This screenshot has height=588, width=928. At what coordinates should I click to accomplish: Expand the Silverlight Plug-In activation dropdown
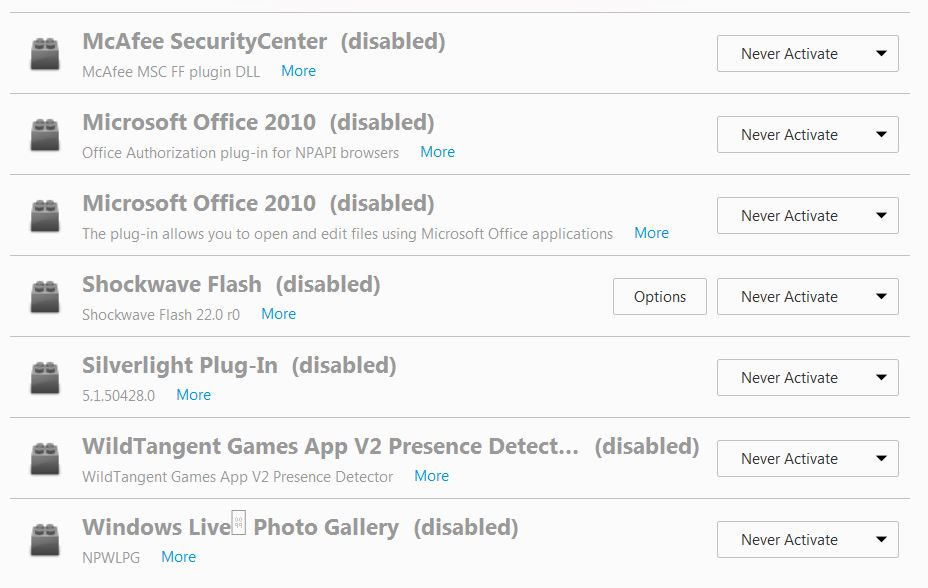[807, 378]
